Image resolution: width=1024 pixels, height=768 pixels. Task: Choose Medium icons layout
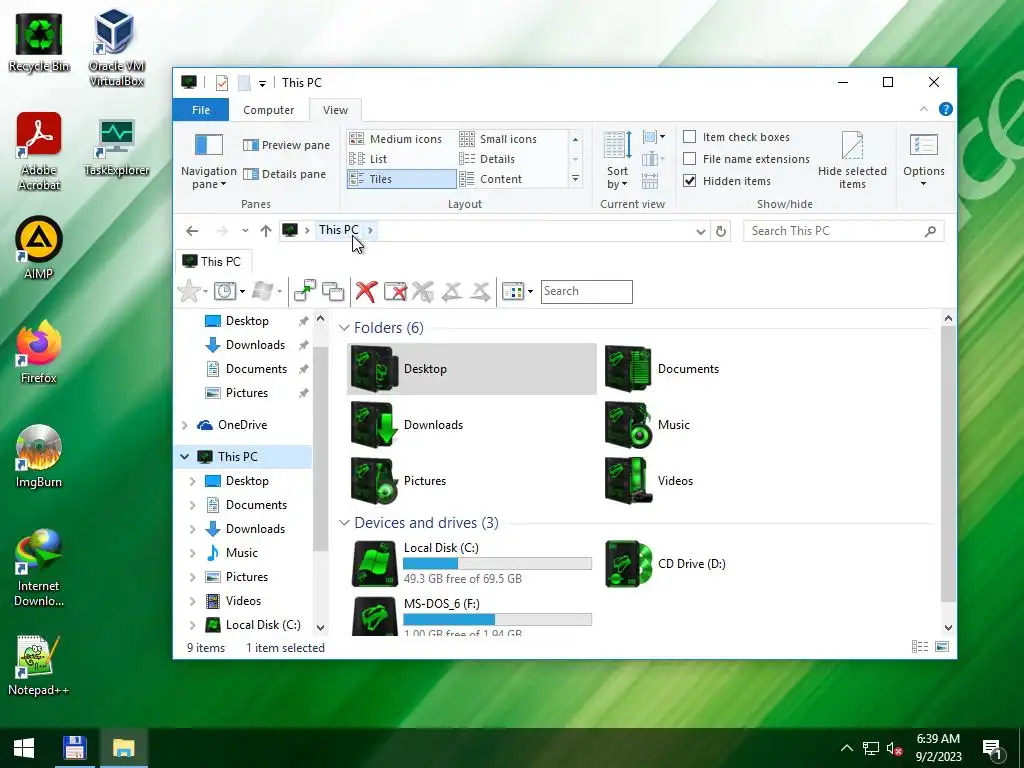(400, 138)
